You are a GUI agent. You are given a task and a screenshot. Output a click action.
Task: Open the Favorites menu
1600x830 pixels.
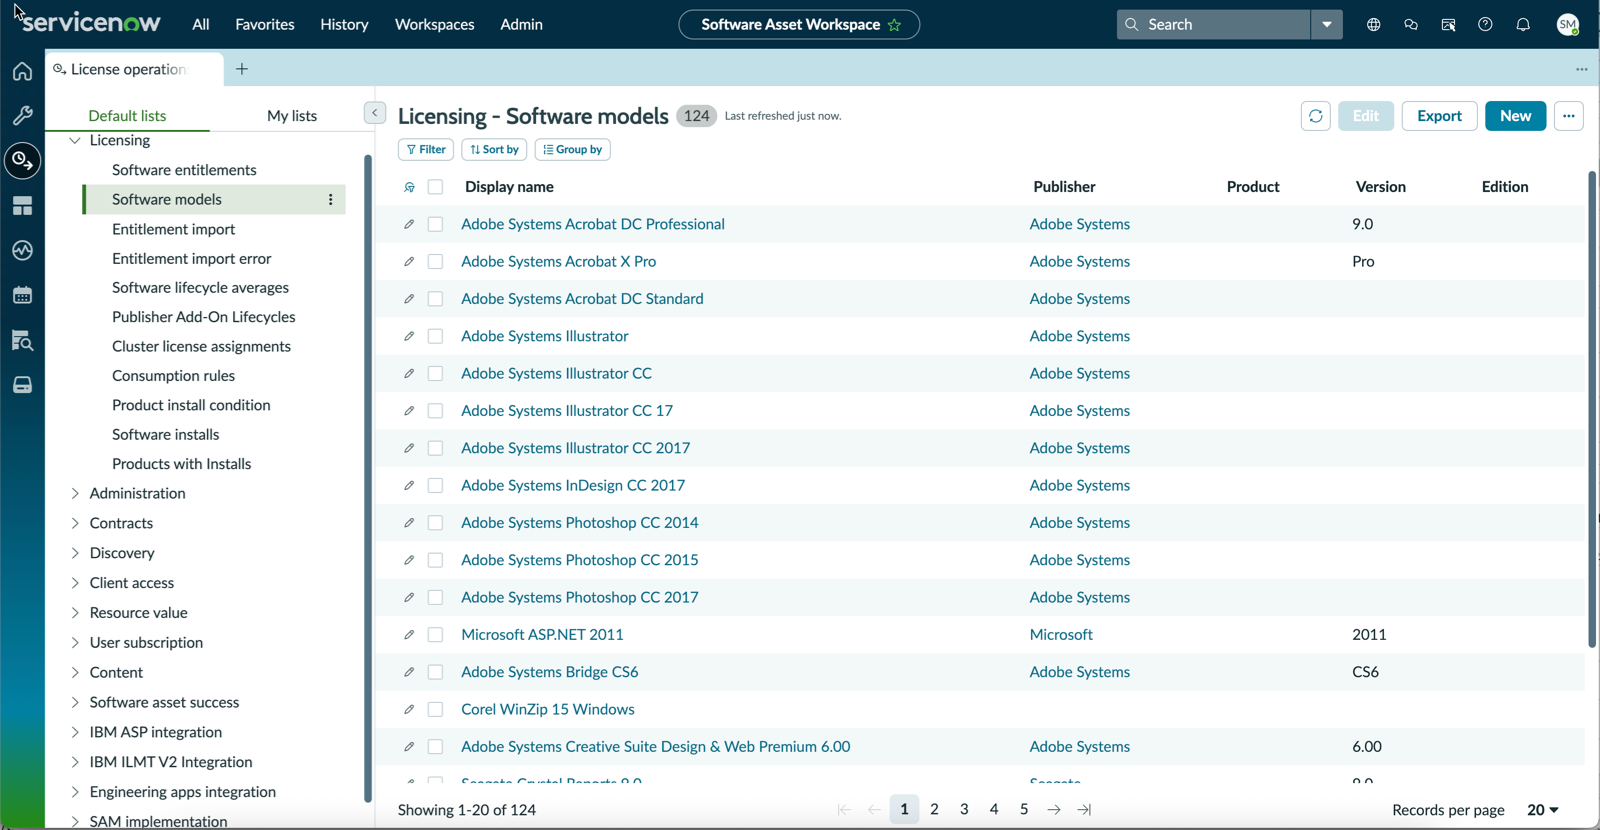(x=265, y=24)
